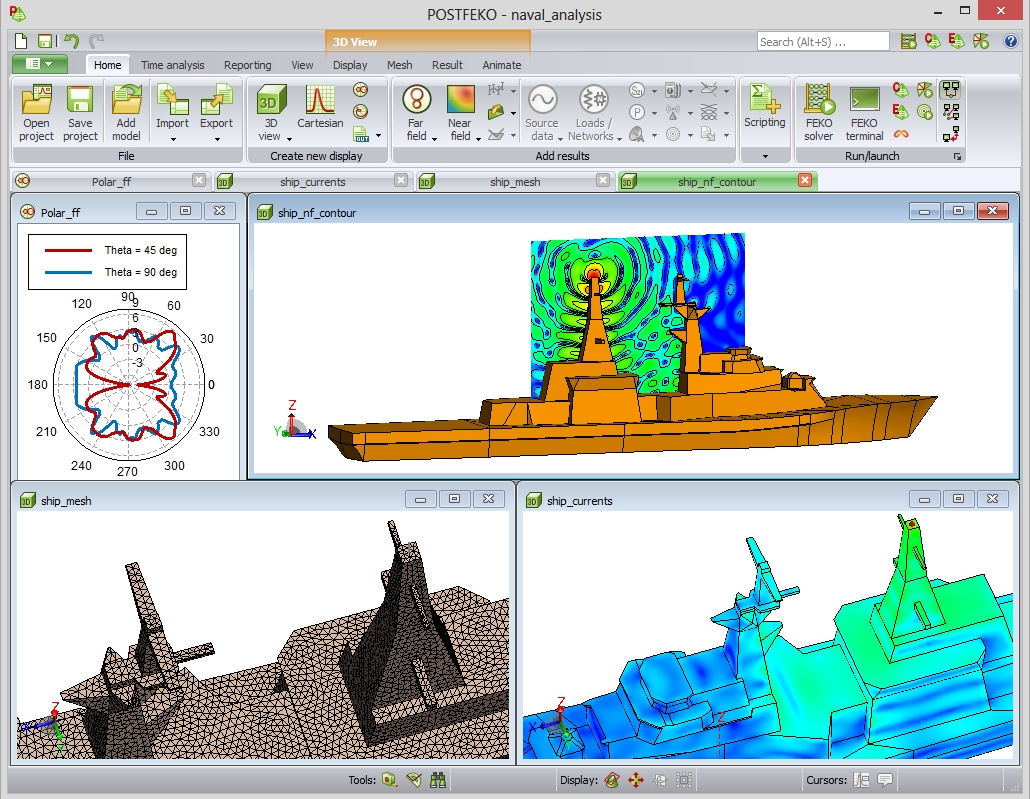Click the annotation speech-bubble cursor icon
Screen dimensions: 1030x799
[885, 780]
